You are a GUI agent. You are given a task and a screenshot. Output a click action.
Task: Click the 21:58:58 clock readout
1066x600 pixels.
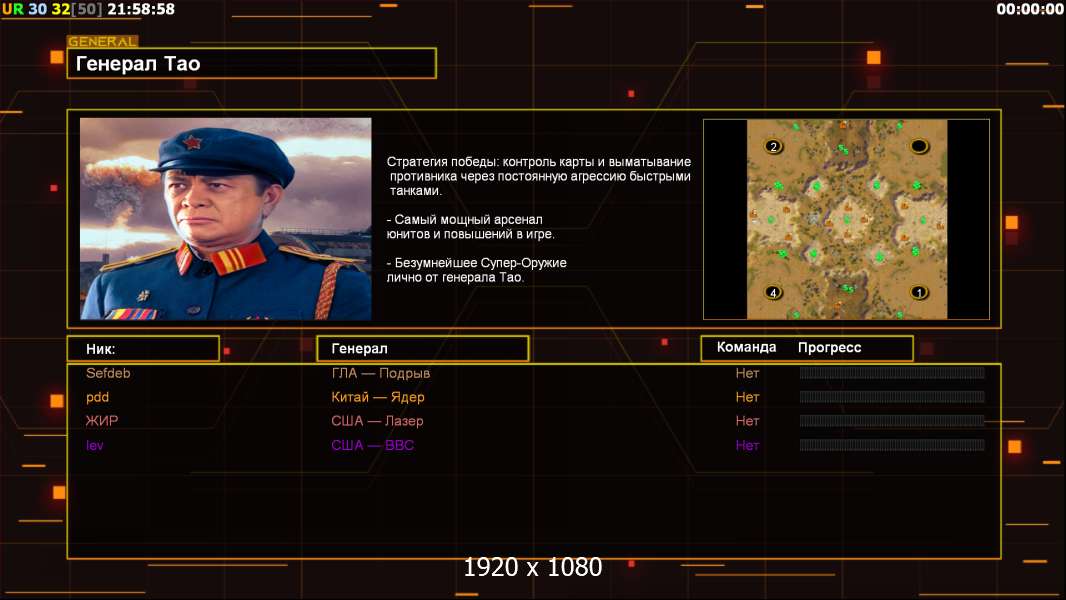pyautogui.click(x=141, y=10)
